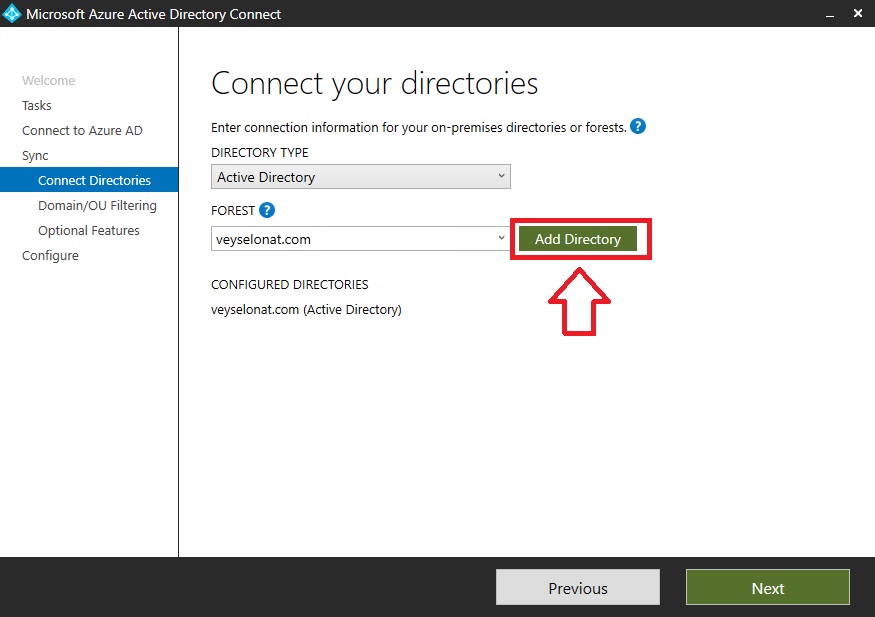Click the Microsoft Azure Active Directory Connect title

click(153, 14)
